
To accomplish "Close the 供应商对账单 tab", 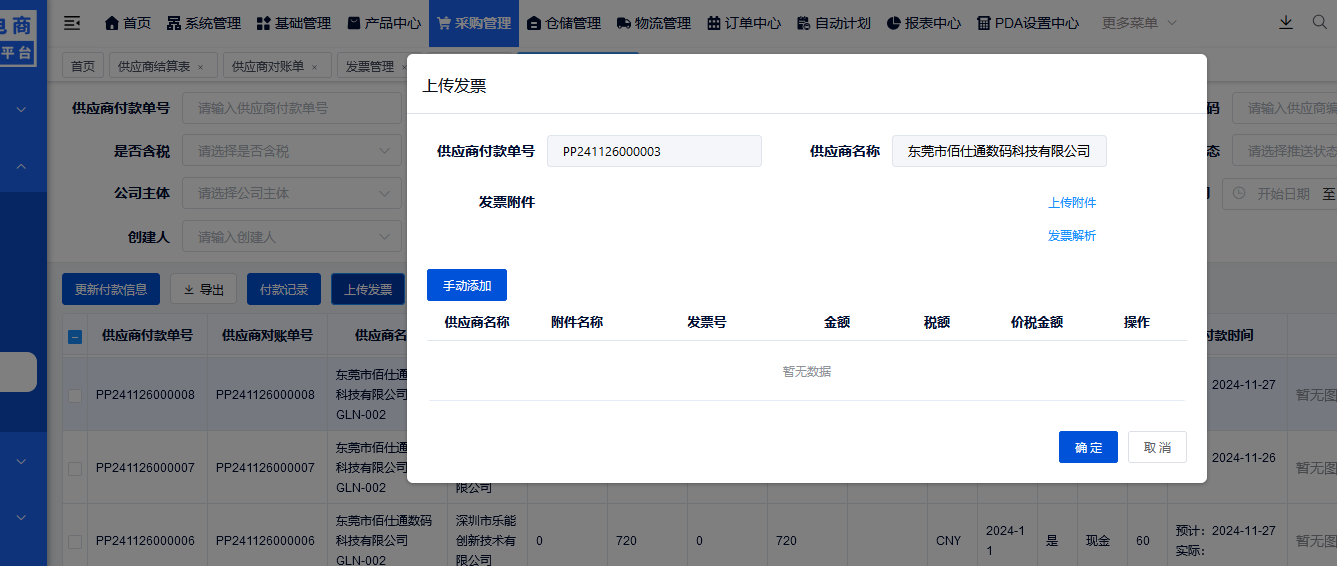I will 314,67.
